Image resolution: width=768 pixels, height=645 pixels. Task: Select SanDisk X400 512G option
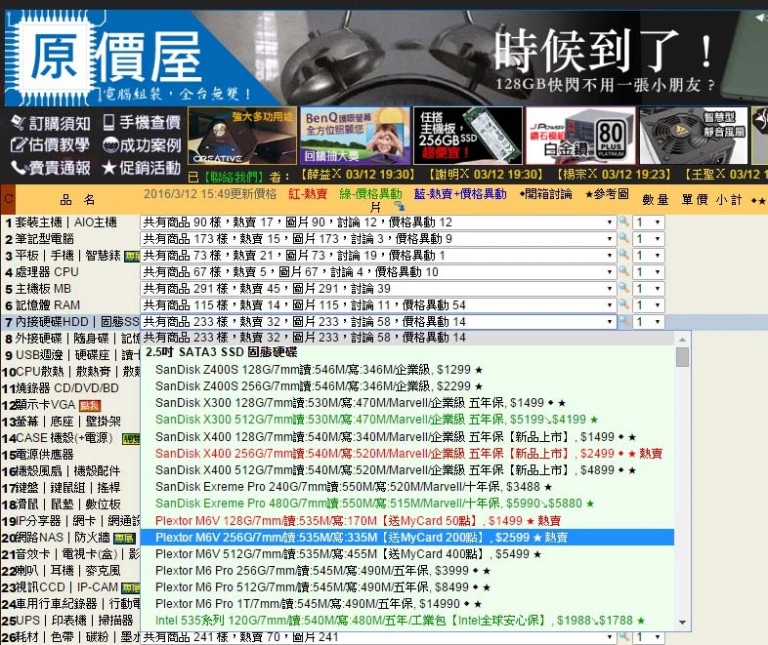click(408, 470)
